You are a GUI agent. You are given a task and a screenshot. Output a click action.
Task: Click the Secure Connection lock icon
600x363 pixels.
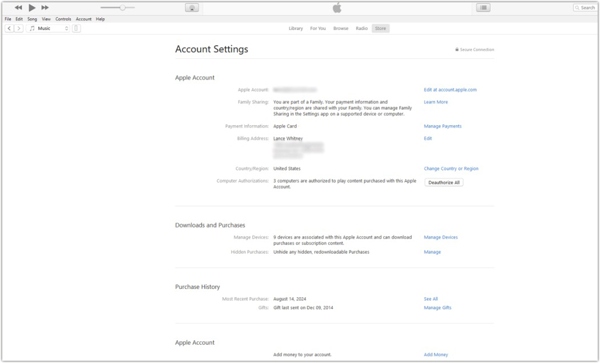[457, 49]
